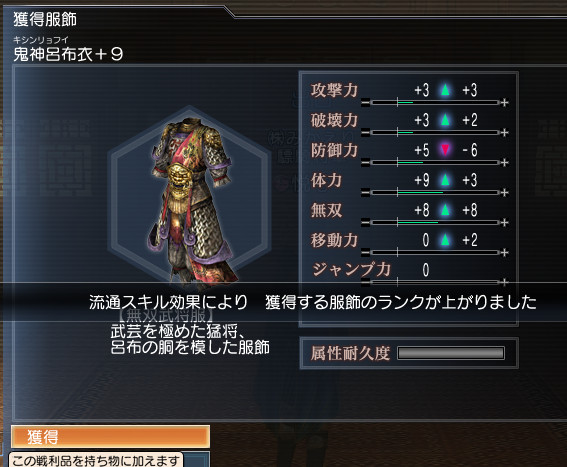The height and width of the screenshot is (467, 567).
Task: Click the tooltip この戦利品を持ち物に加えます
Action: click(x=96, y=460)
